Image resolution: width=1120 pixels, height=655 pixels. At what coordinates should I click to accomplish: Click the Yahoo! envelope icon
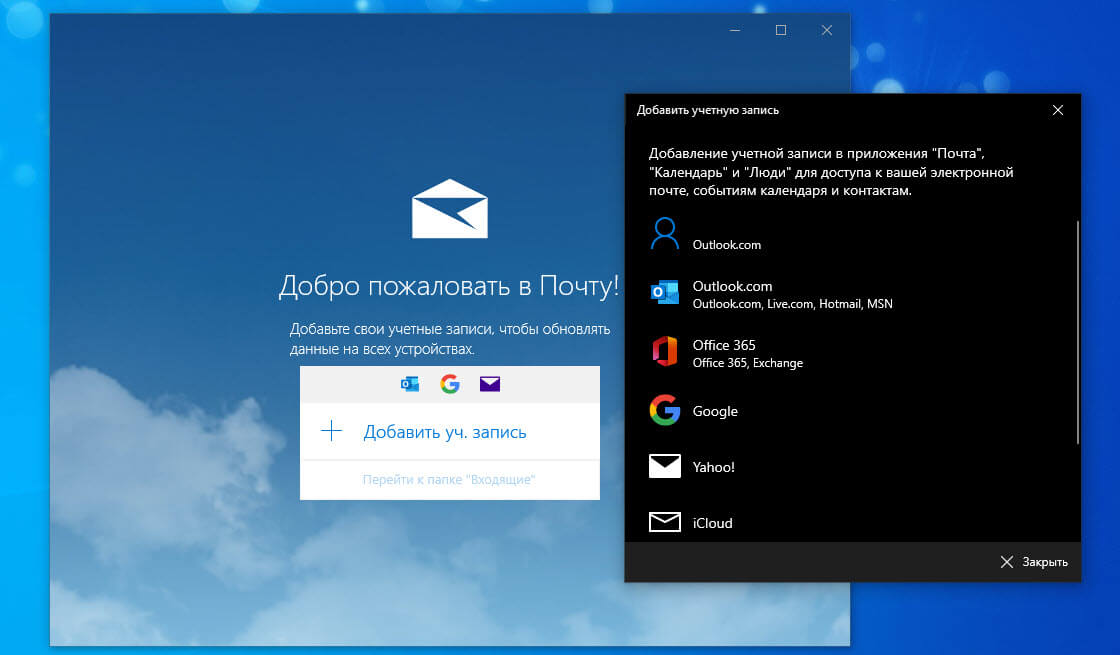[664, 466]
